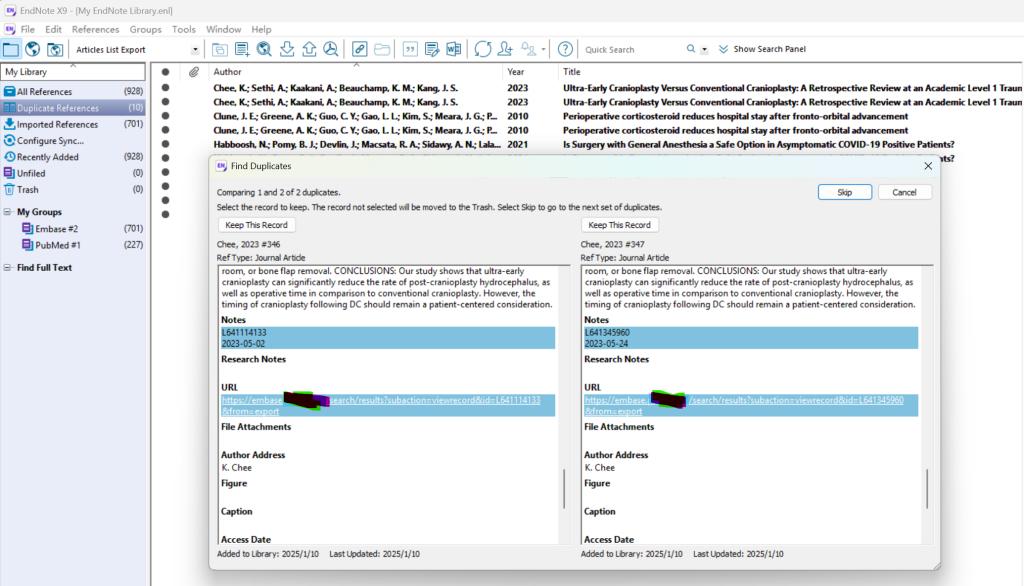Click the Online Search magnifier-globe icon
Viewport: 1024px width, 586px height.
(264, 49)
